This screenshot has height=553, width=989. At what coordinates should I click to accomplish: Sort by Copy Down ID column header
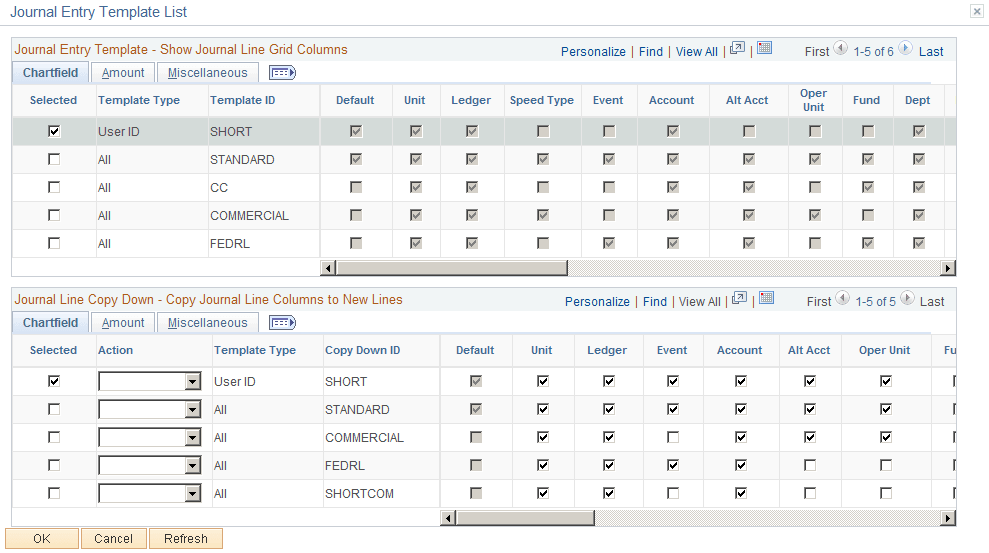pyautogui.click(x=363, y=350)
